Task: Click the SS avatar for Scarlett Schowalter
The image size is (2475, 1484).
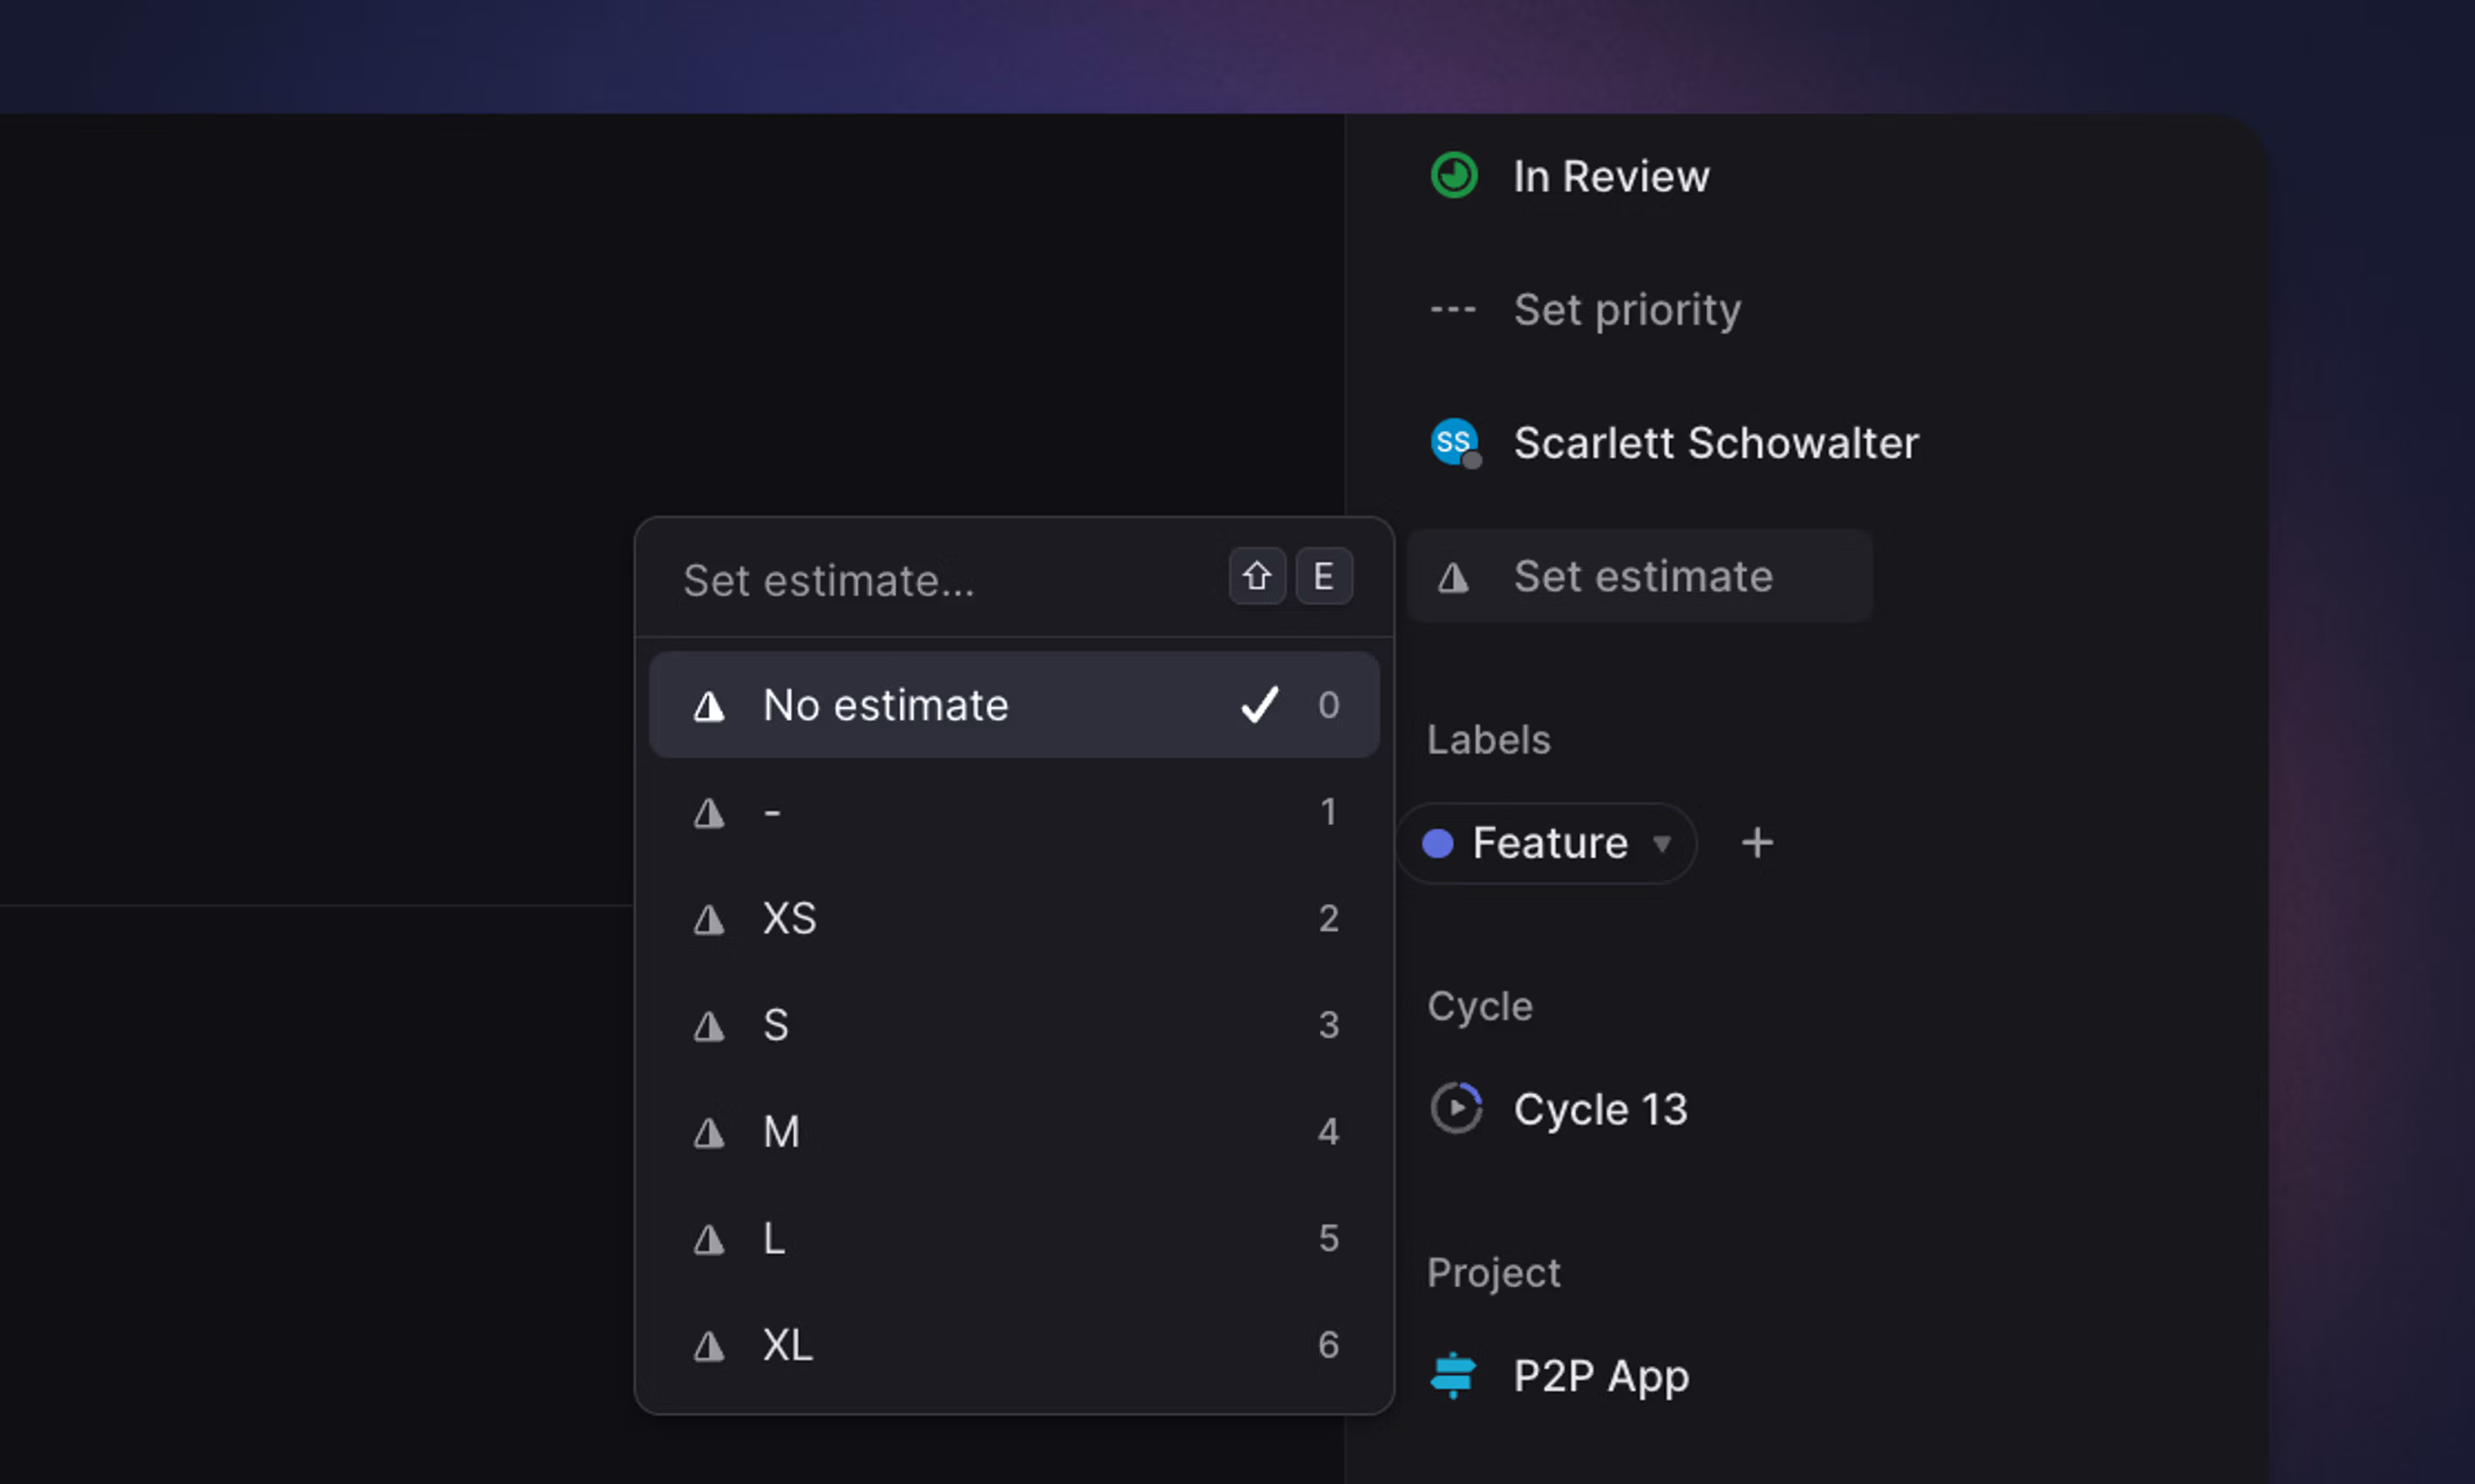Action: [x=1453, y=442]
